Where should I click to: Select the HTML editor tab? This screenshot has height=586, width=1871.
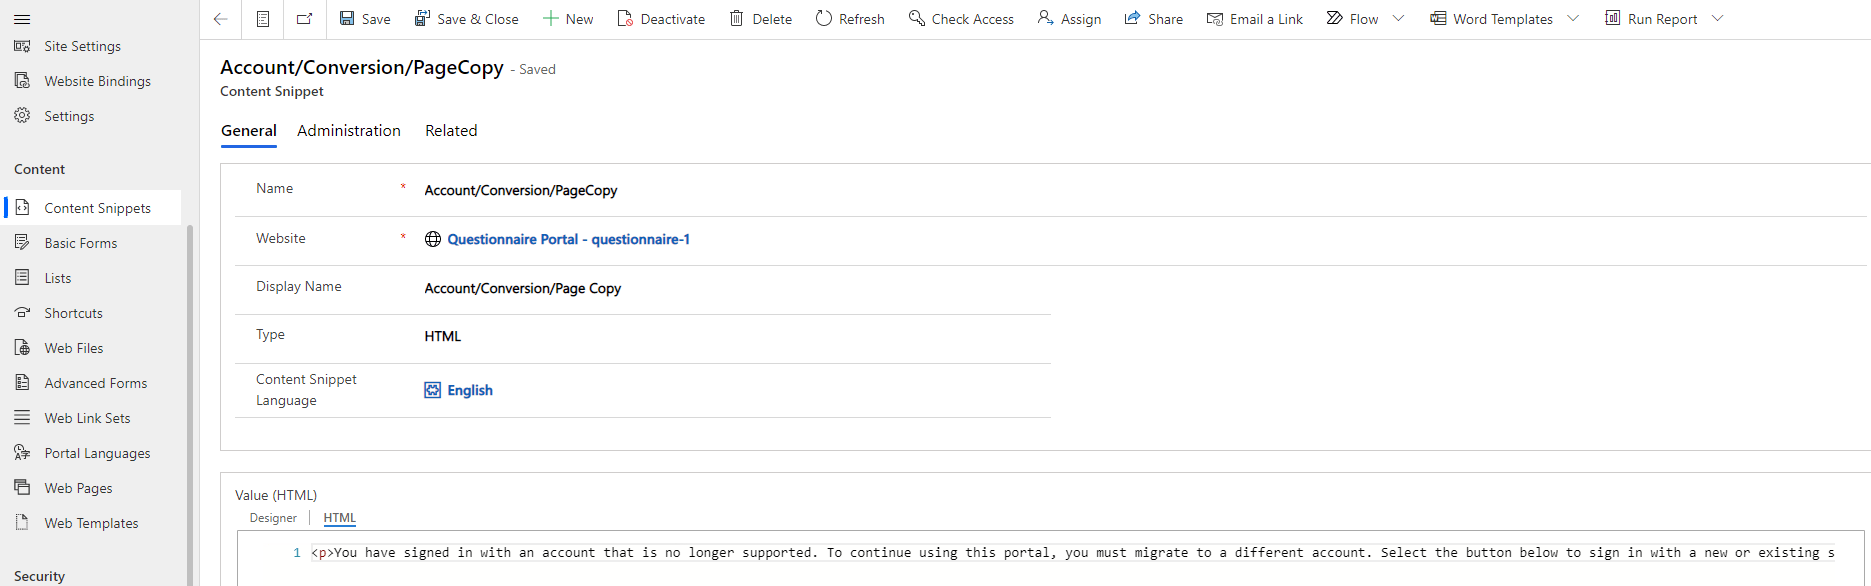point(340,518)
